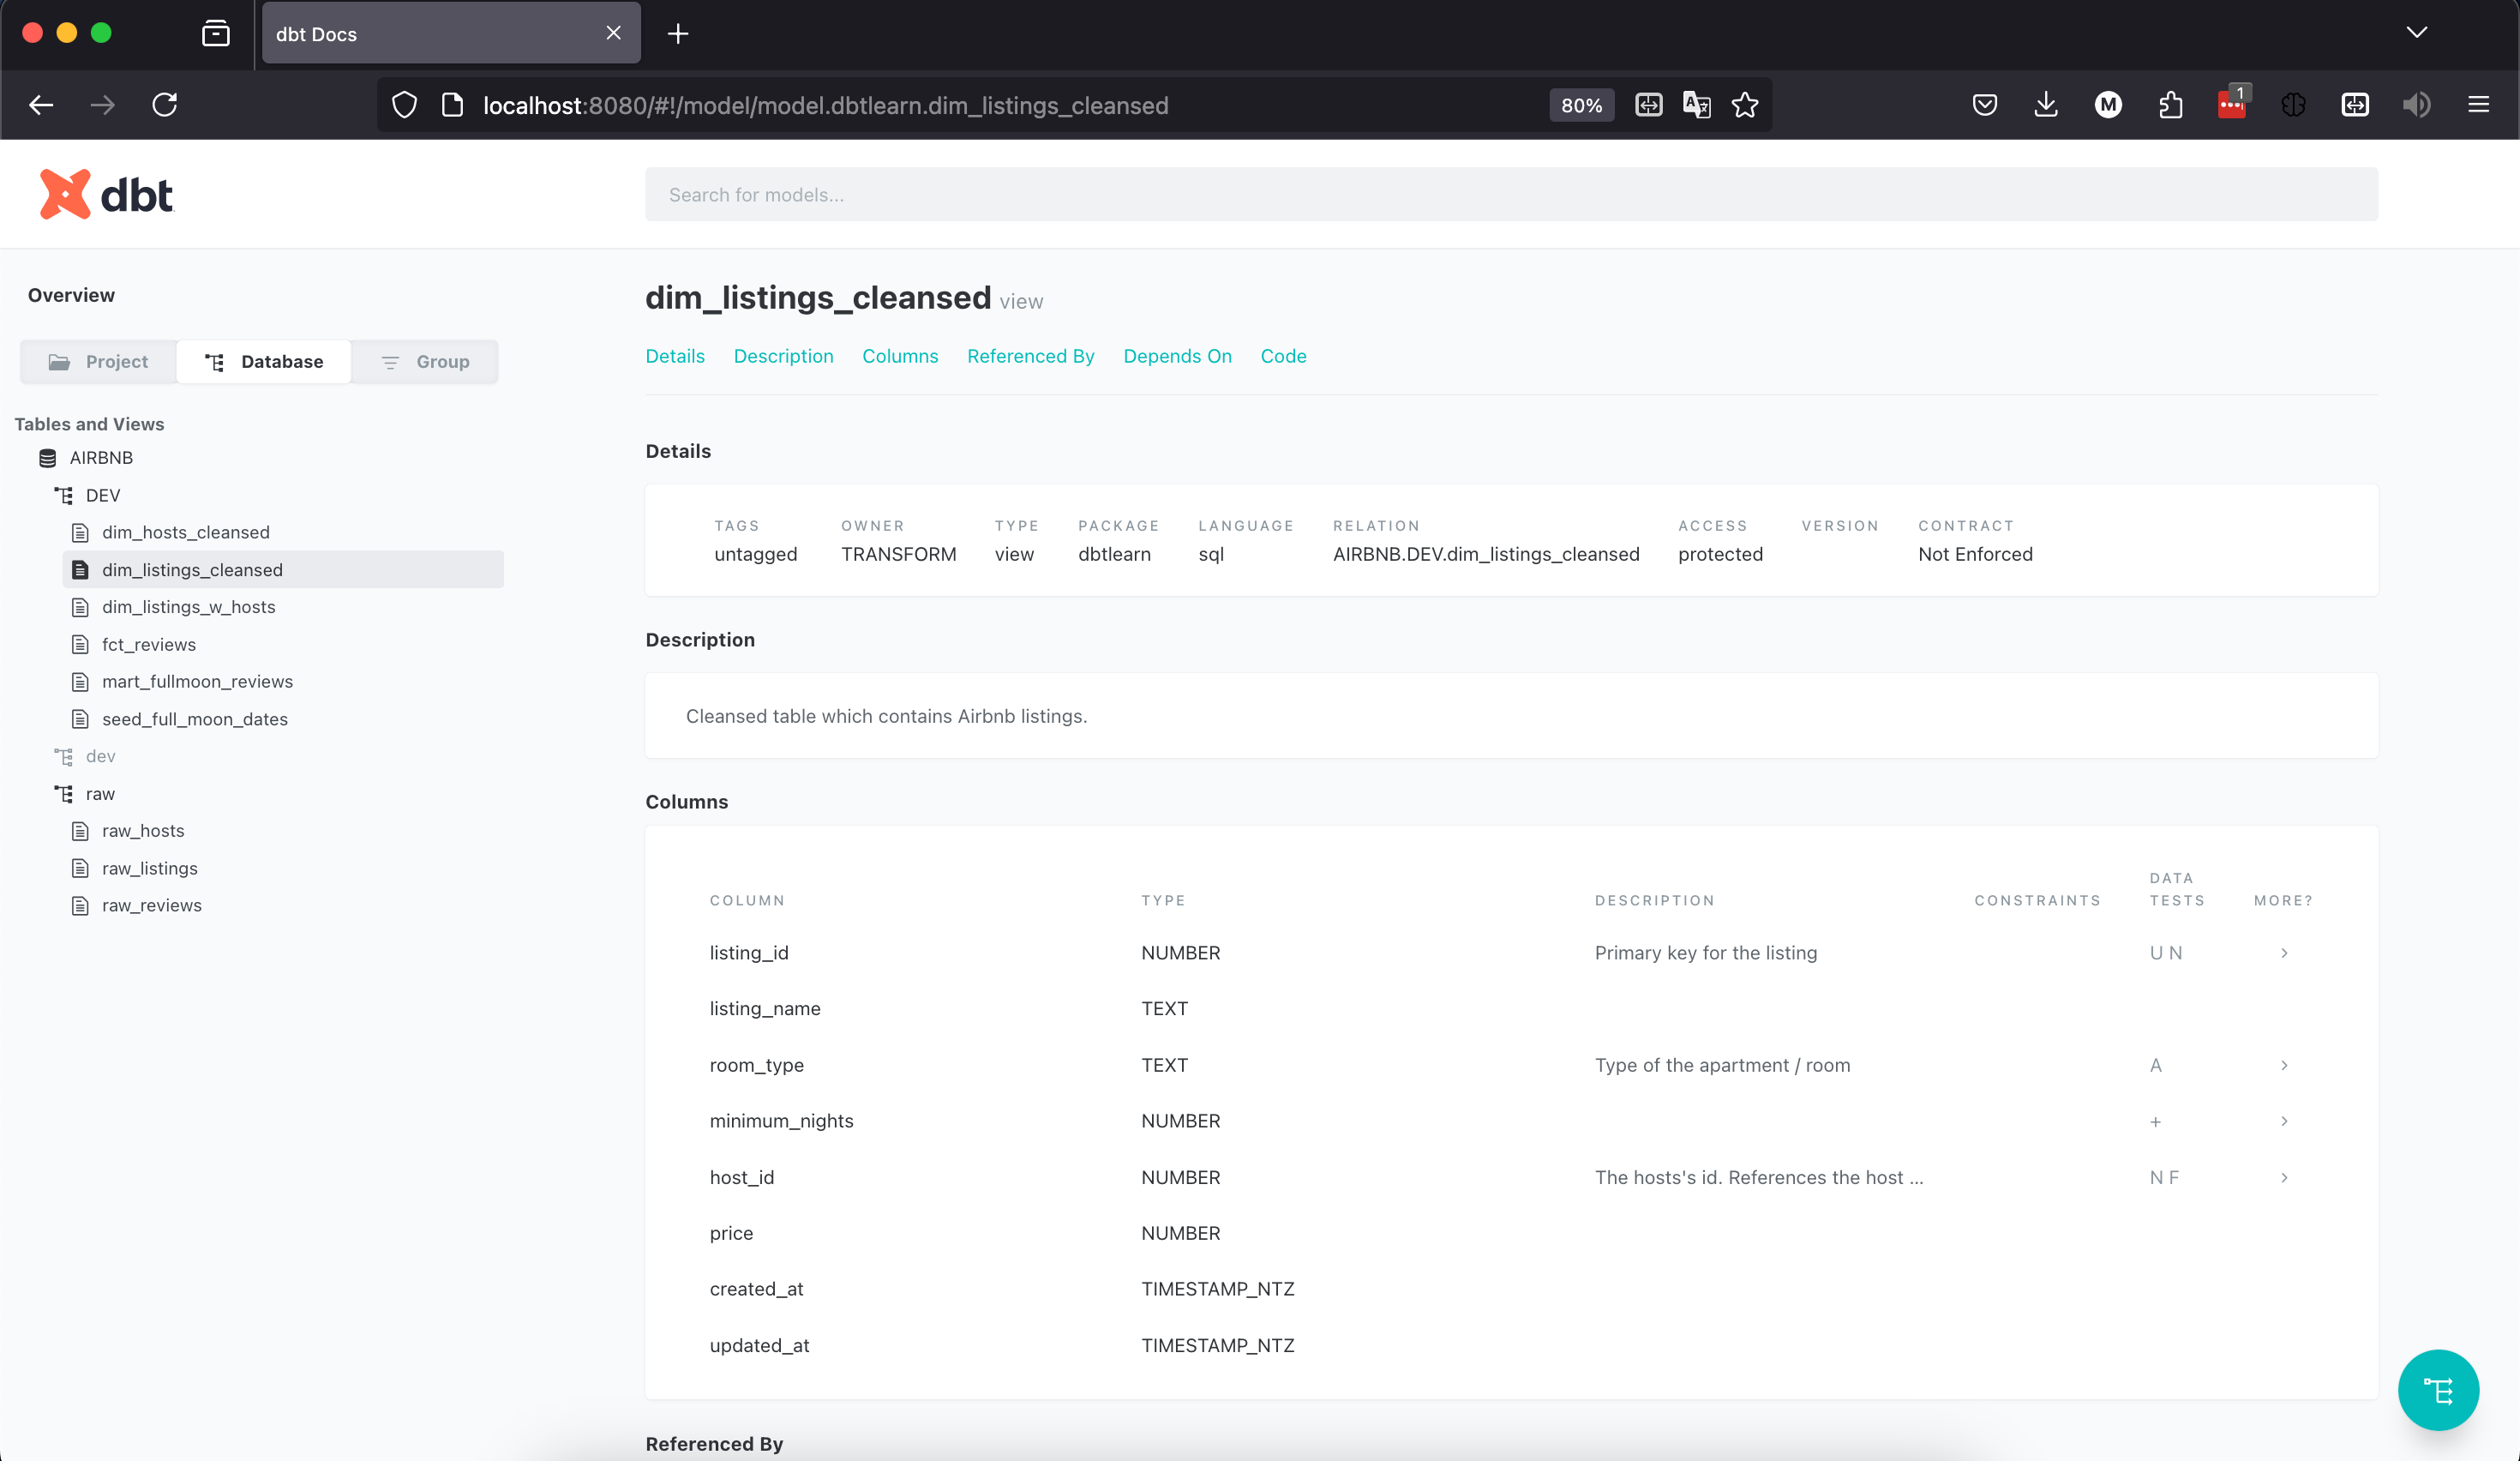
Task: Select the Database view toggle
Action: pos(264,361)
